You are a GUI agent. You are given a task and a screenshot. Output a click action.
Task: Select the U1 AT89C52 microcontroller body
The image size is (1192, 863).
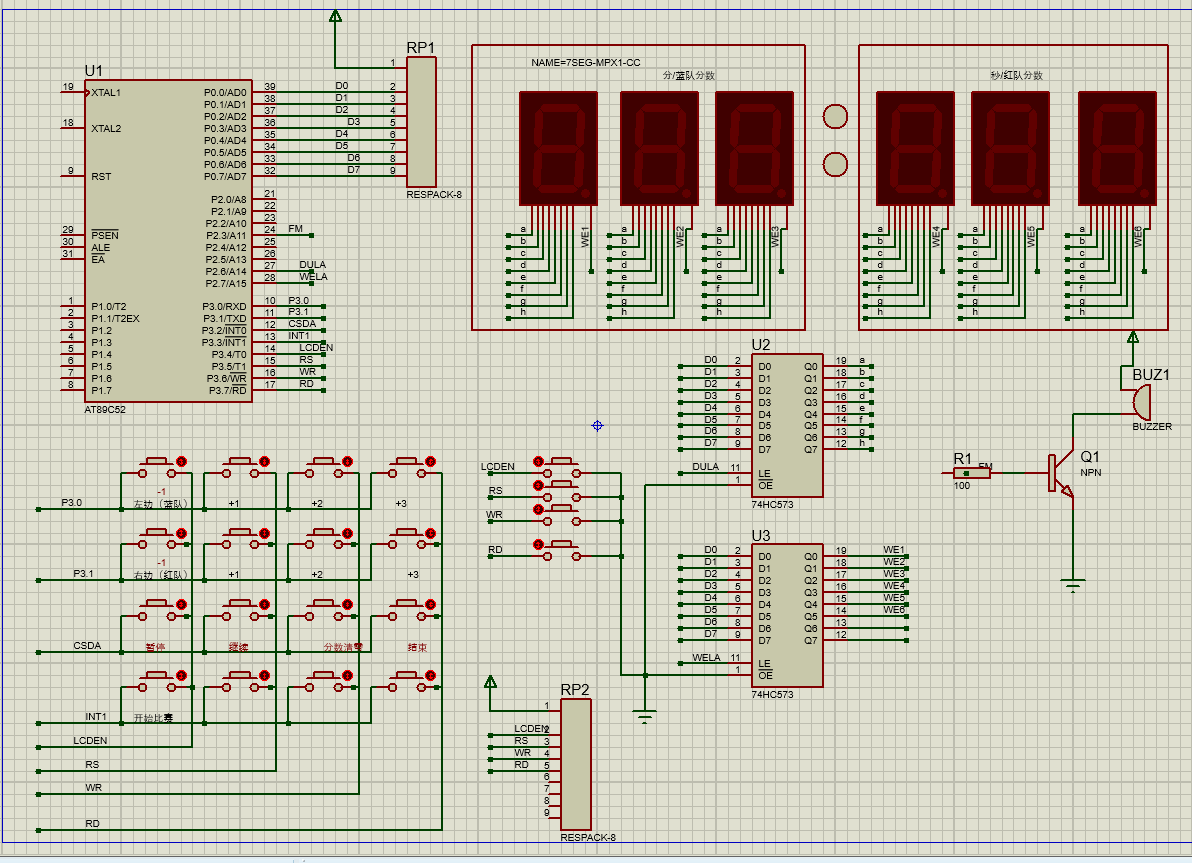(168, 241)
